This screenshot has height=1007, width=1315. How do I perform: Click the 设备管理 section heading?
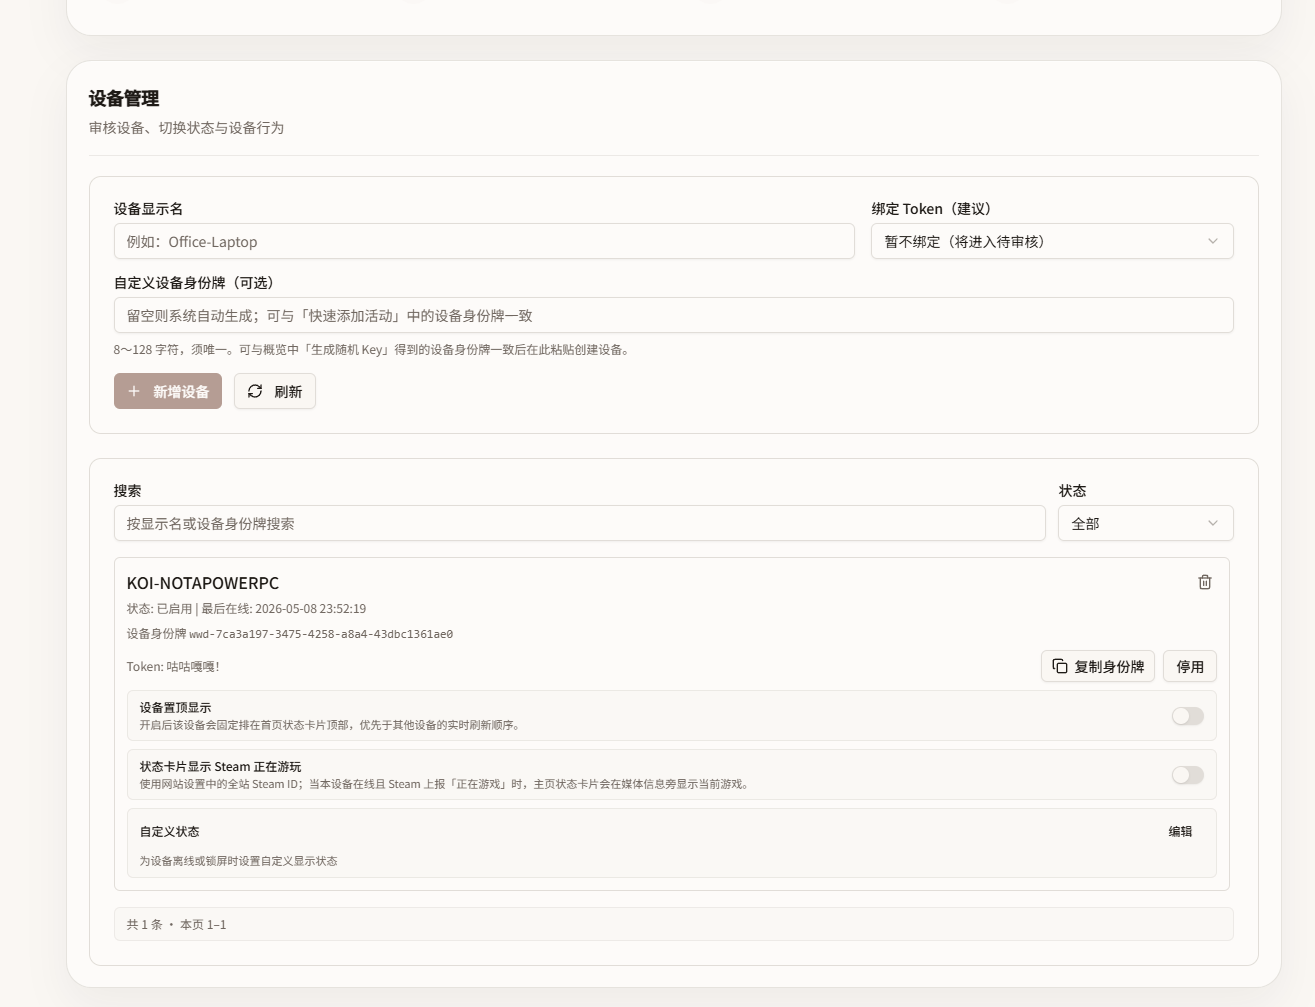124,98
